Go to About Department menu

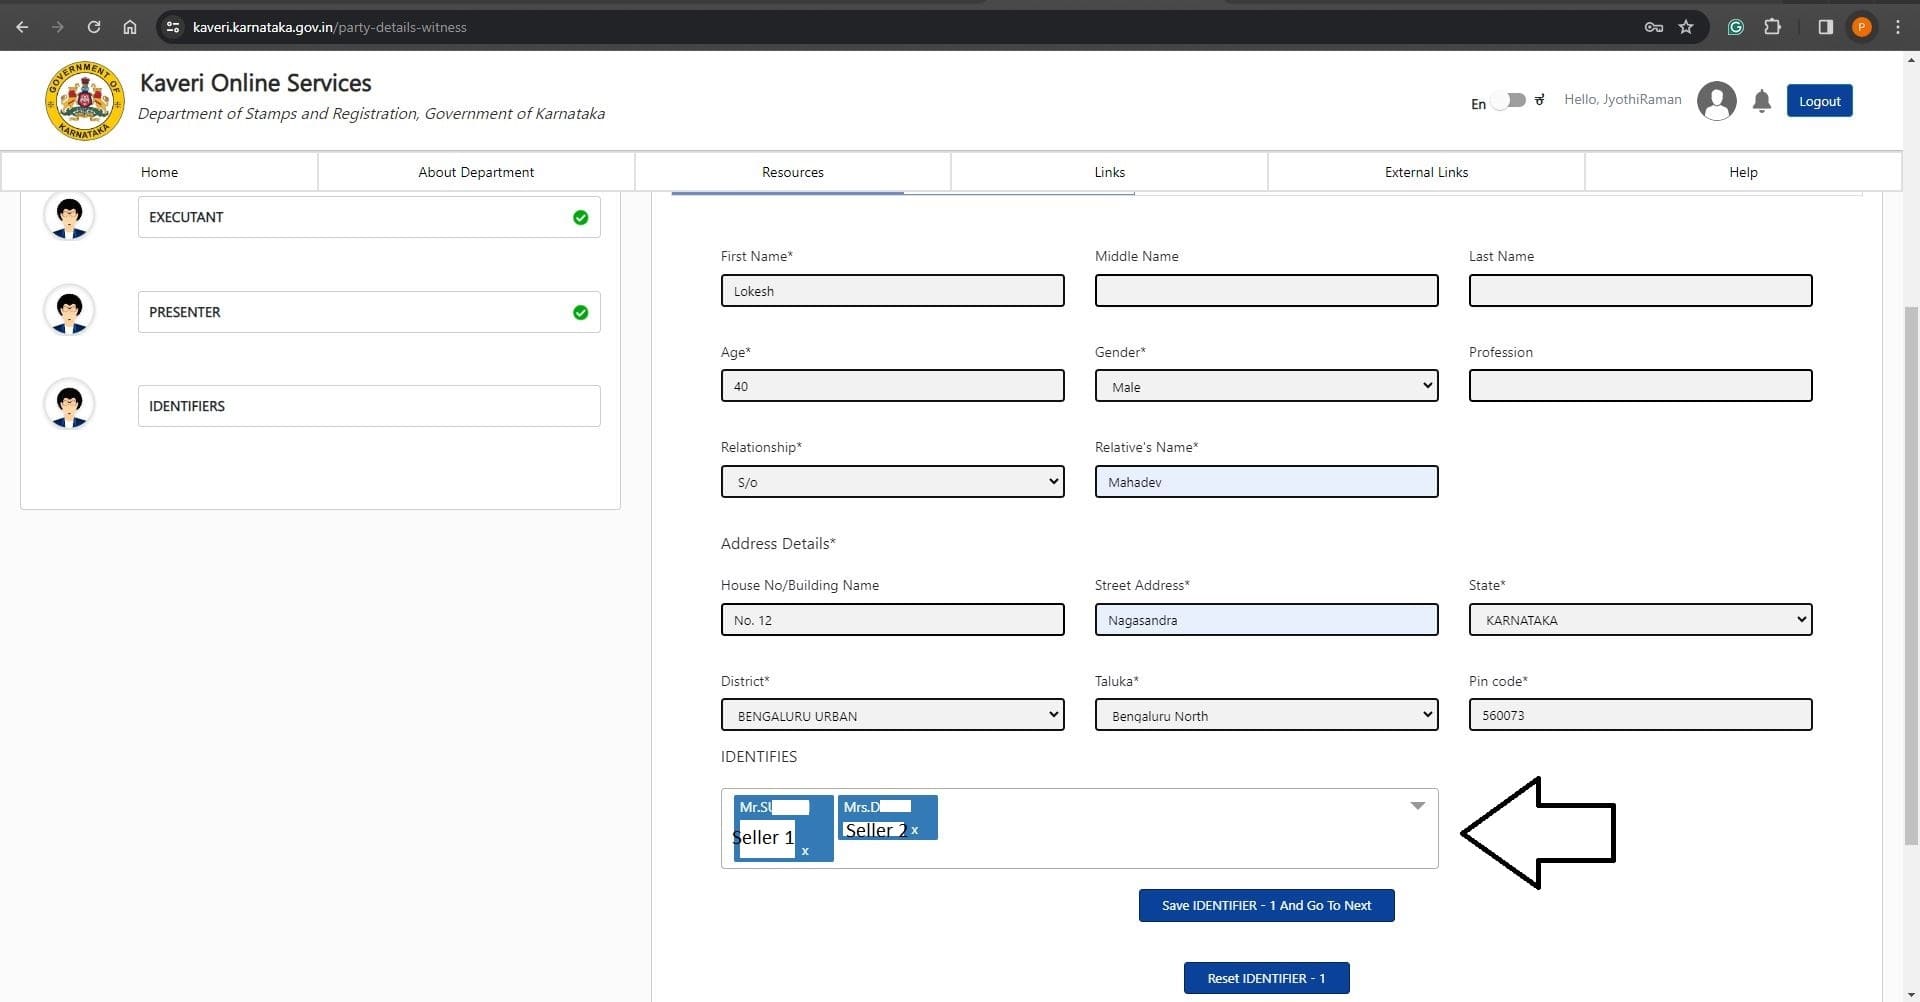coord(476,172)
